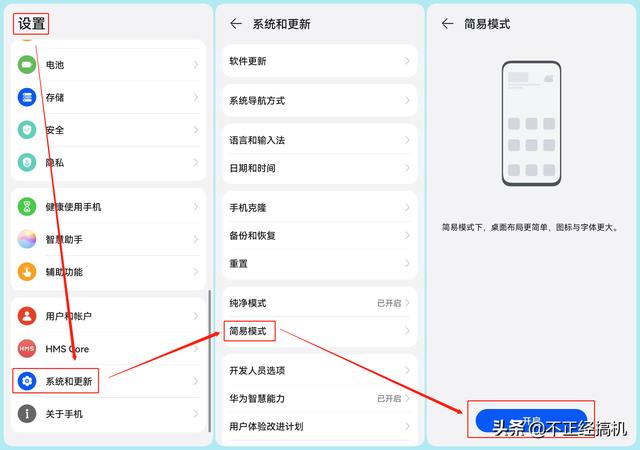Expand the 系统导航方式 entry arrow
Image resolution: width=640 pixels, height=450 pixels.
(x=407, y=100)
